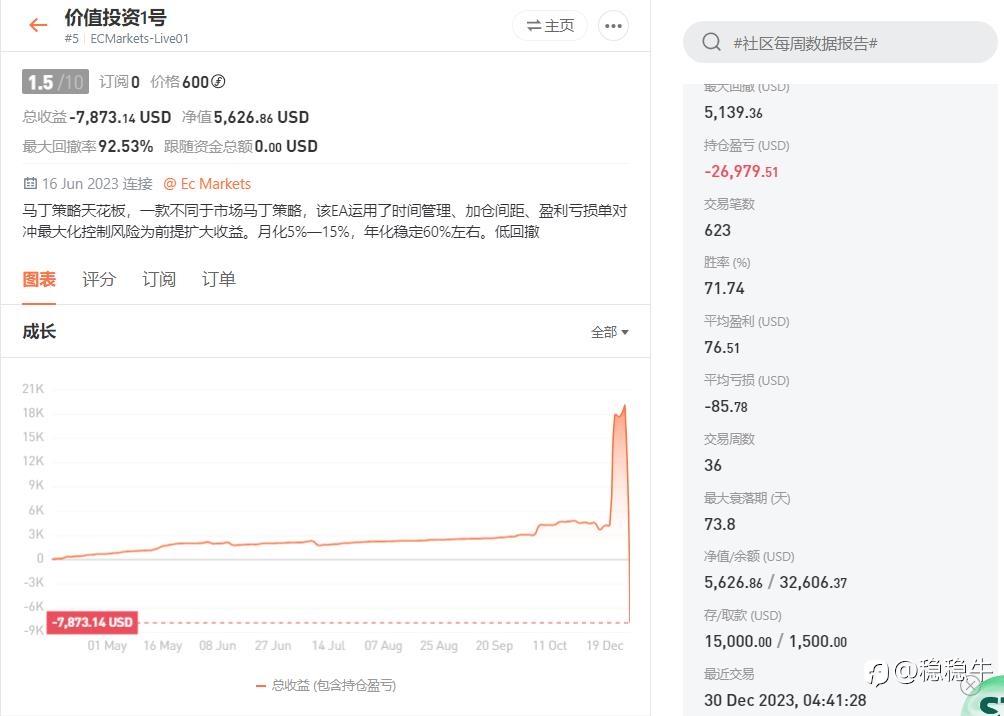The image size is (1004, 716).
Task: Open the @ Ec Markets broker link
Action: coord(207,184)
